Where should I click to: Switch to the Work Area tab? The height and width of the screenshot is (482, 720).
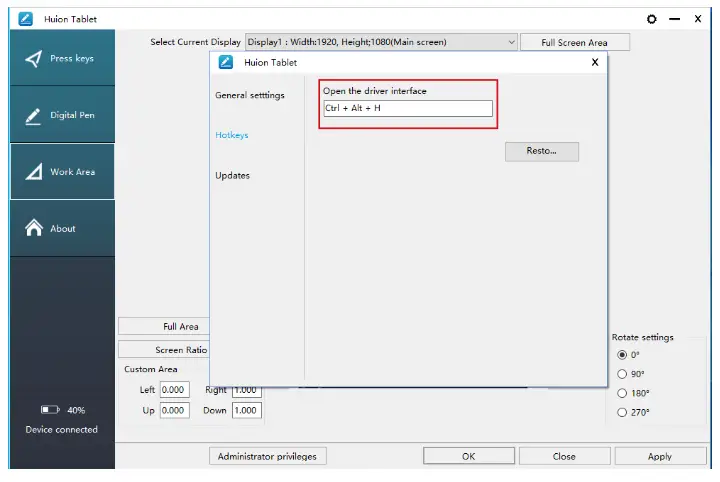click(62, 172)
